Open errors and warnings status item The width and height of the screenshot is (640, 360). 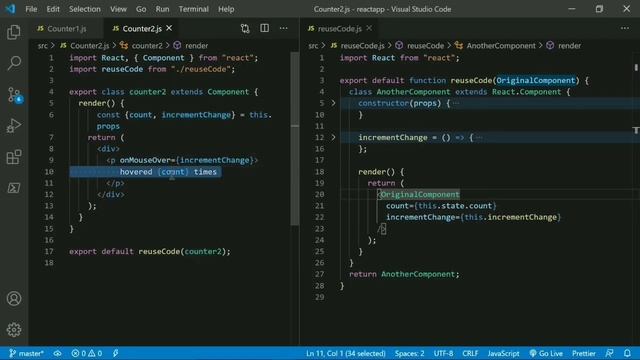tap(87, 353)
